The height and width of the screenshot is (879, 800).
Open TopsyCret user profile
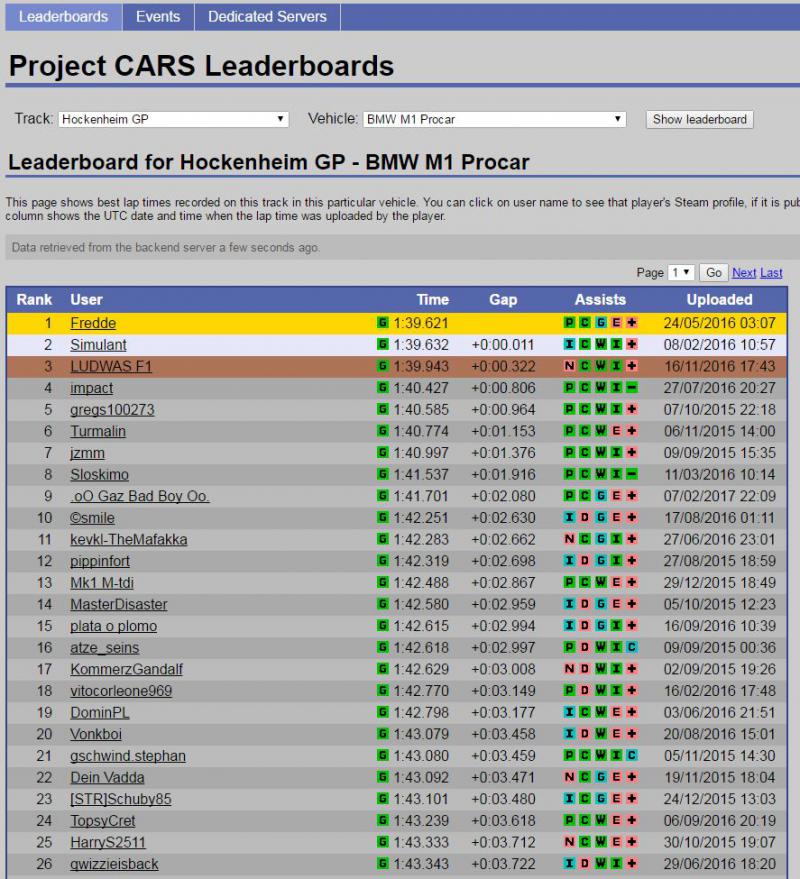click(x=103, y=821)
